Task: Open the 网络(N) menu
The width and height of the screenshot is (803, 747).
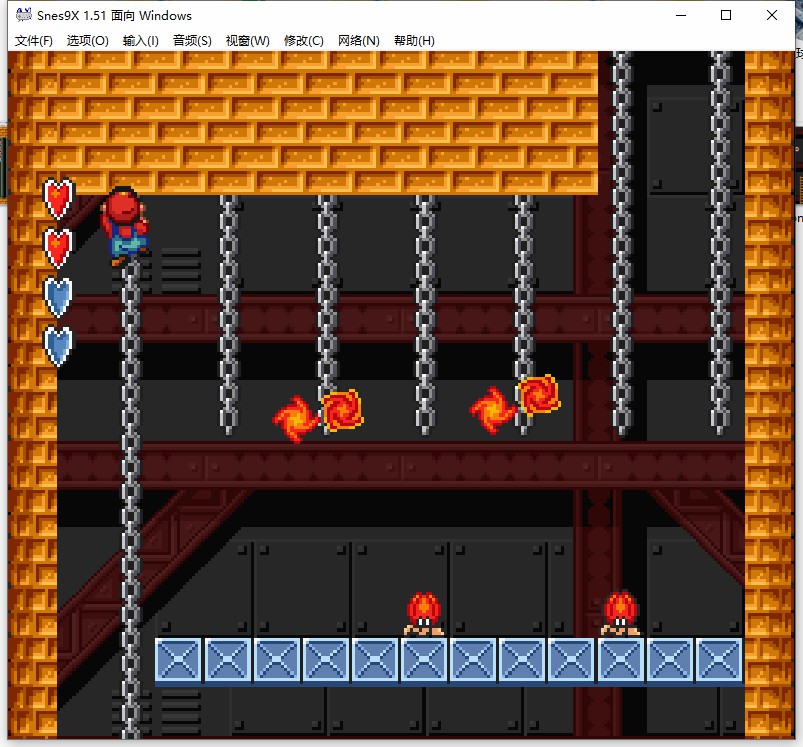Action: [x=358, y=41]
